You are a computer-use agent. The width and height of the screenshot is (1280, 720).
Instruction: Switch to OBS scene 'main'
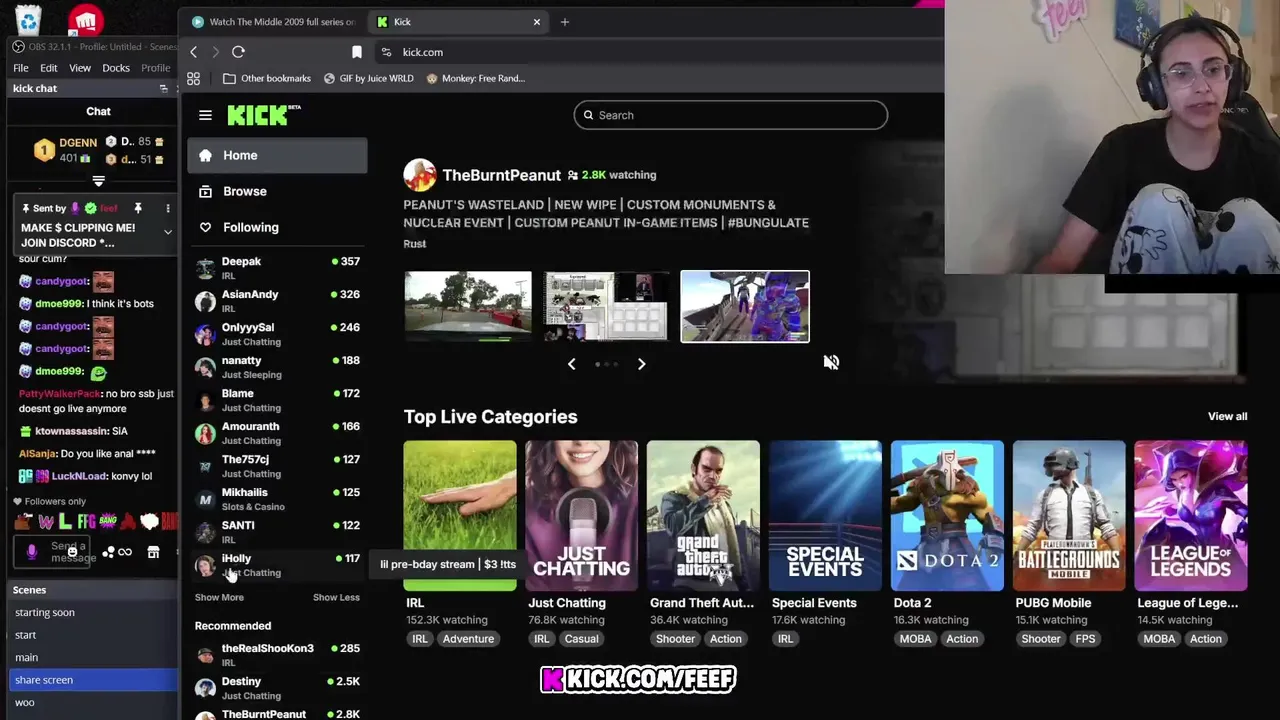pos(92,657)
